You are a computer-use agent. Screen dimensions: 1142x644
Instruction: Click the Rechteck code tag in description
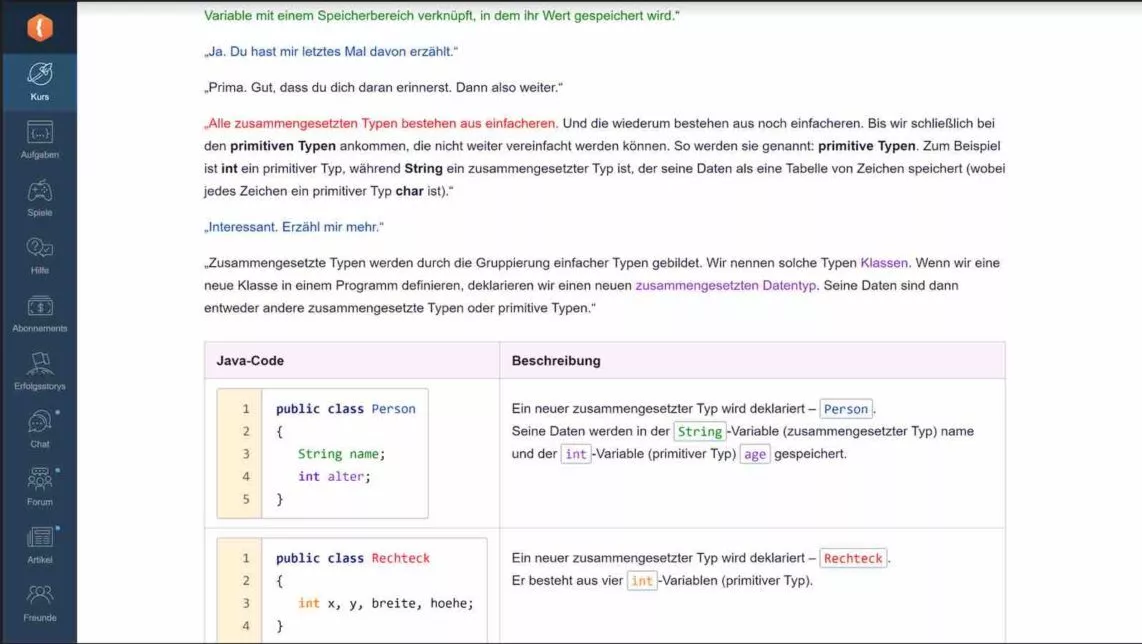(853, 558)
